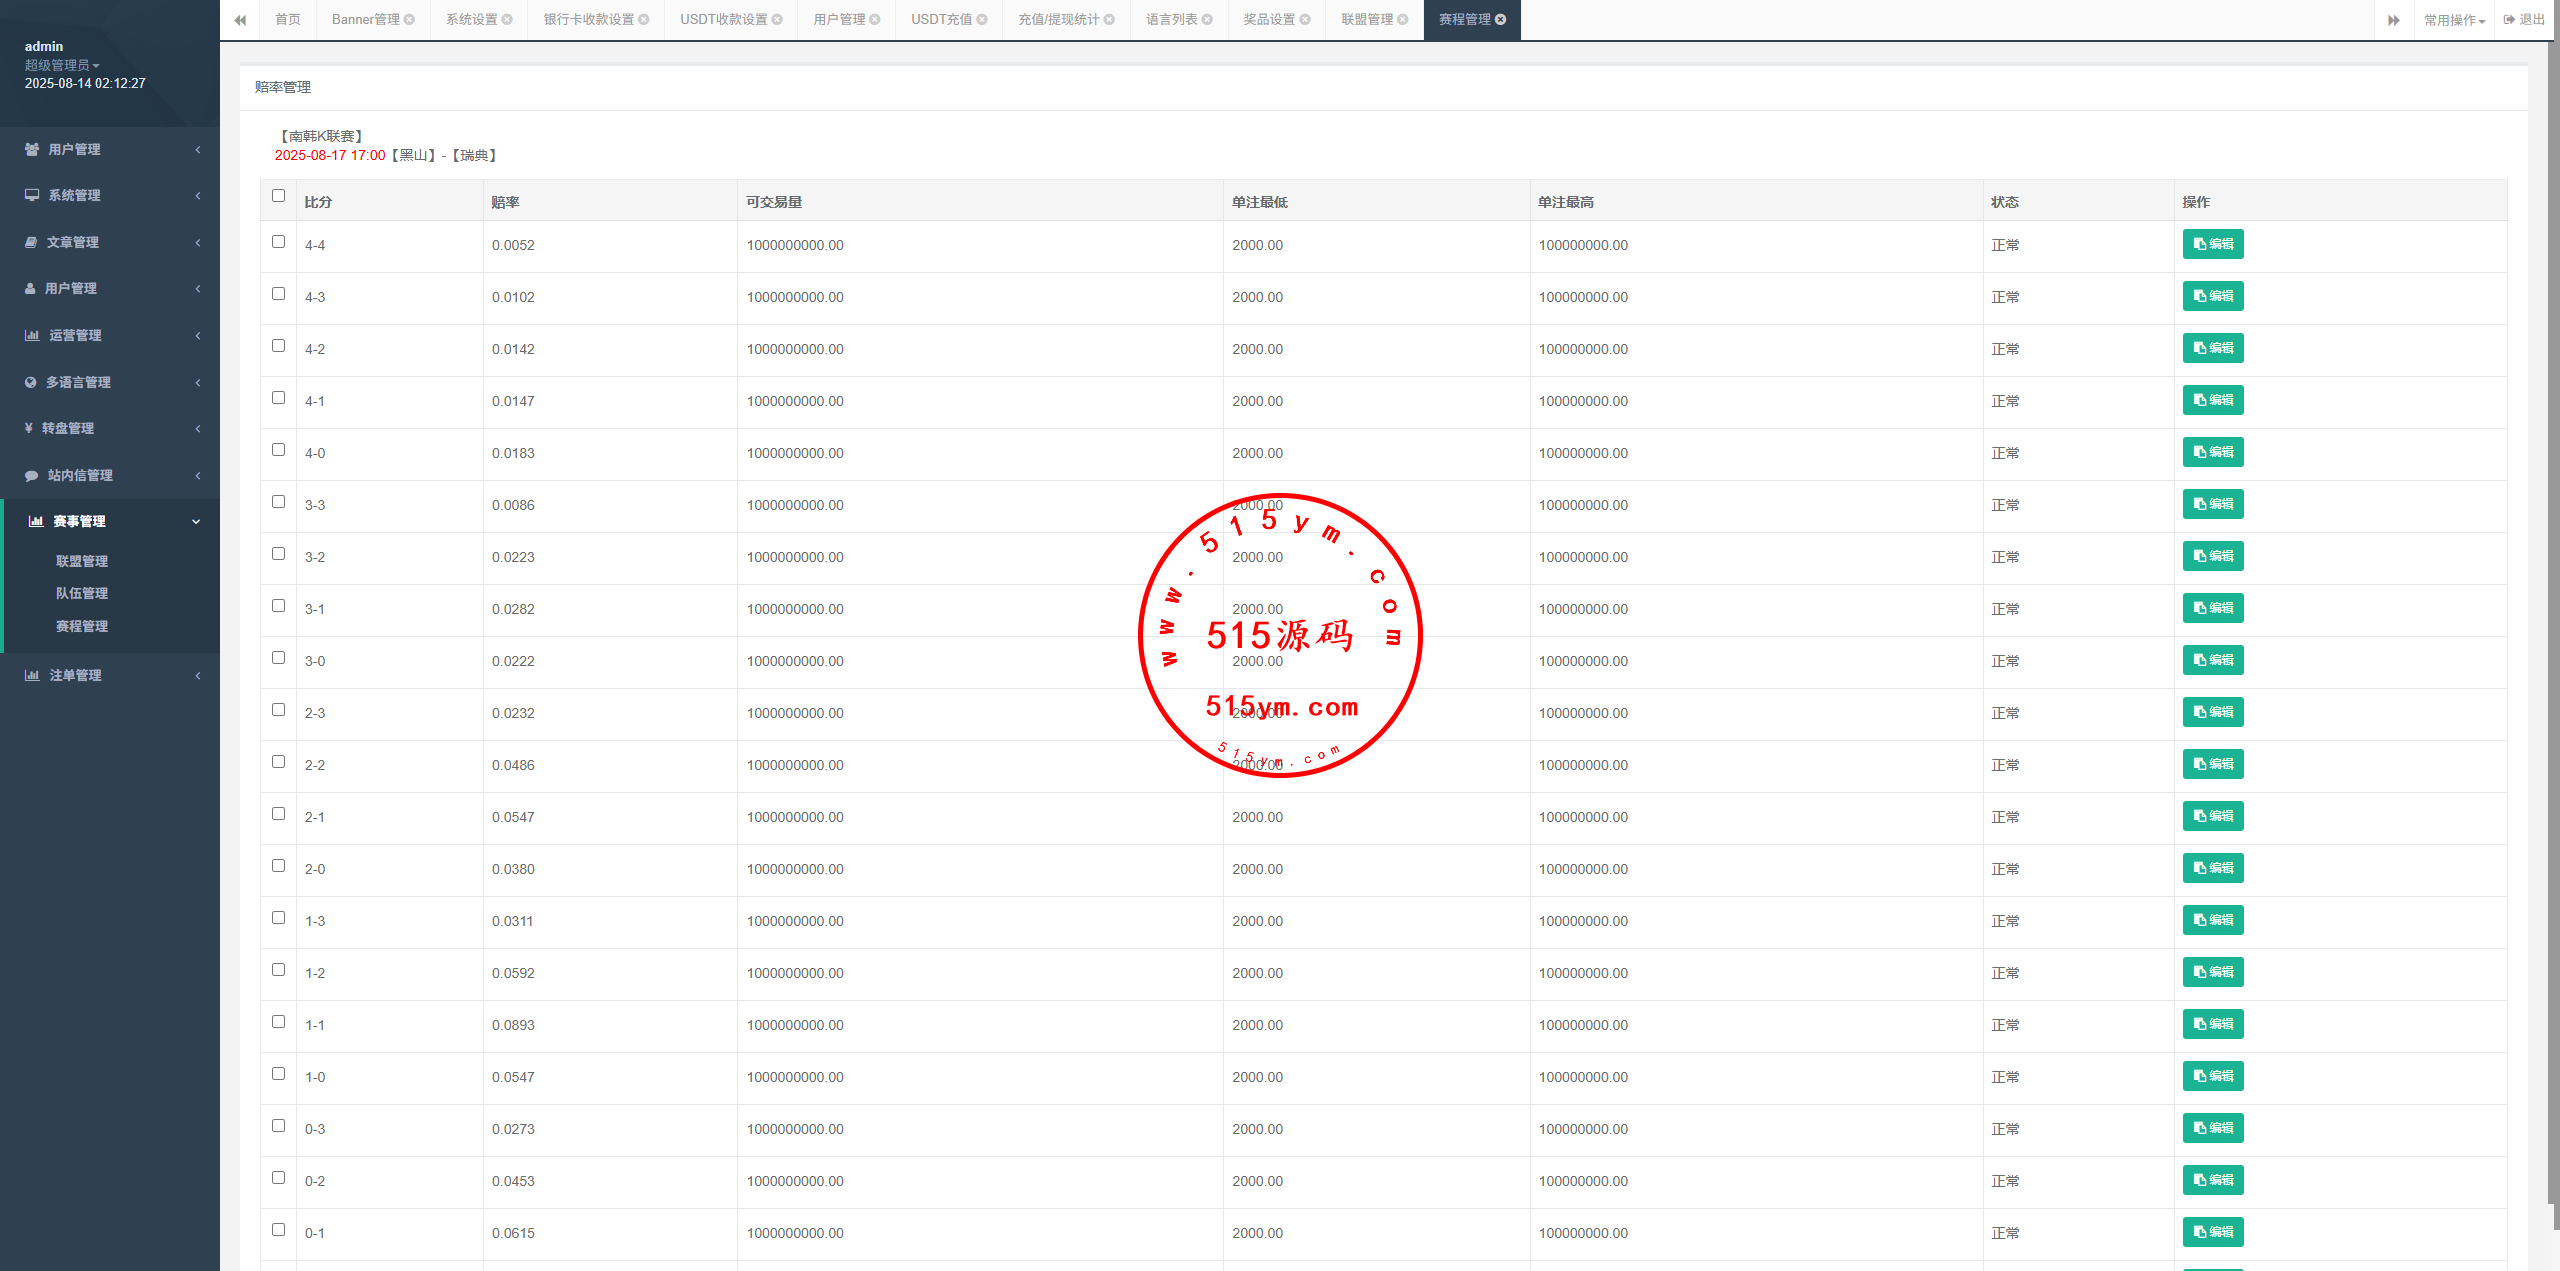
Task: Expand the 超级管理员 admin dropdown
Action: pos(62,65)
